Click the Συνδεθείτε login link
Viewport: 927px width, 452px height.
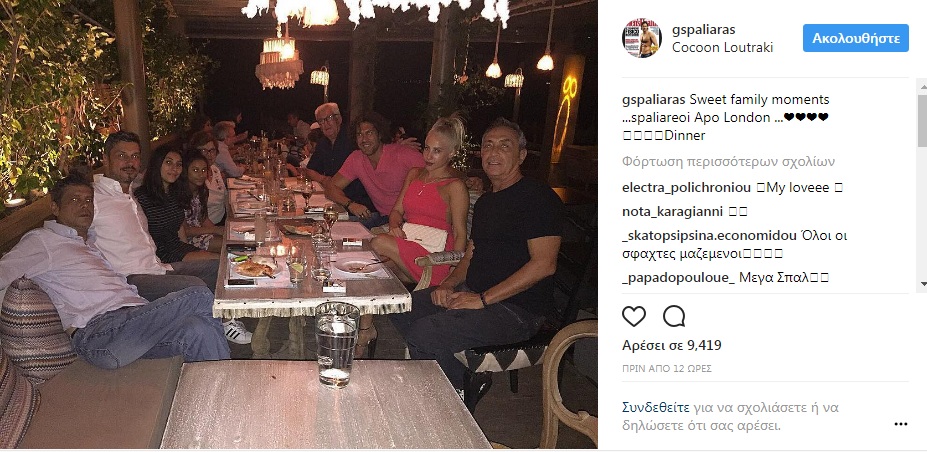tap(656, 407)
